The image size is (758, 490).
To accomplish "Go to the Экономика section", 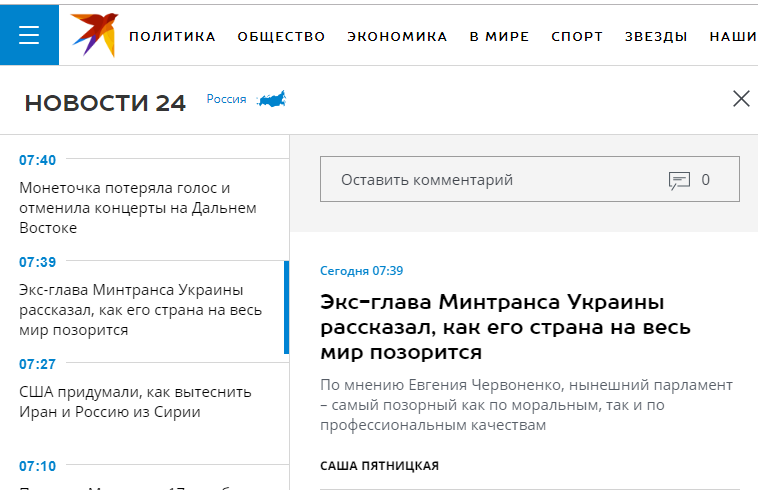I will pos(397,37).
